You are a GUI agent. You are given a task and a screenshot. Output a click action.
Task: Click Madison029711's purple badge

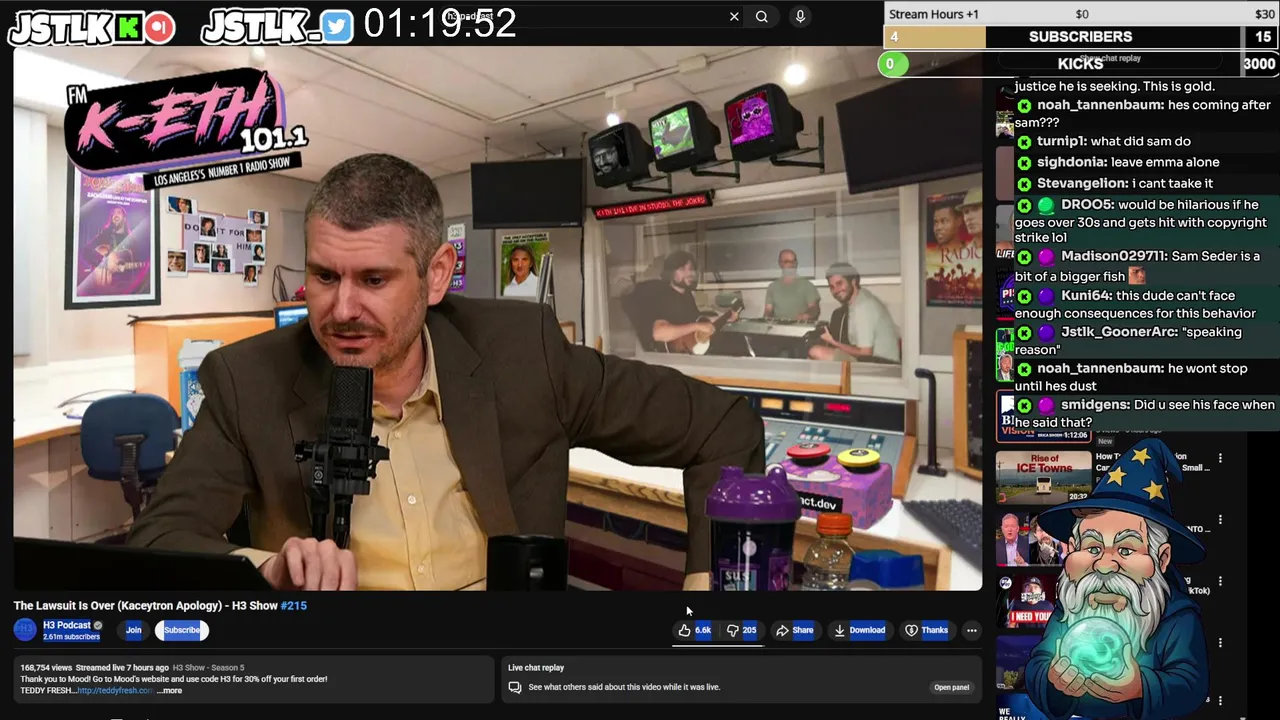pos(1045,257)
